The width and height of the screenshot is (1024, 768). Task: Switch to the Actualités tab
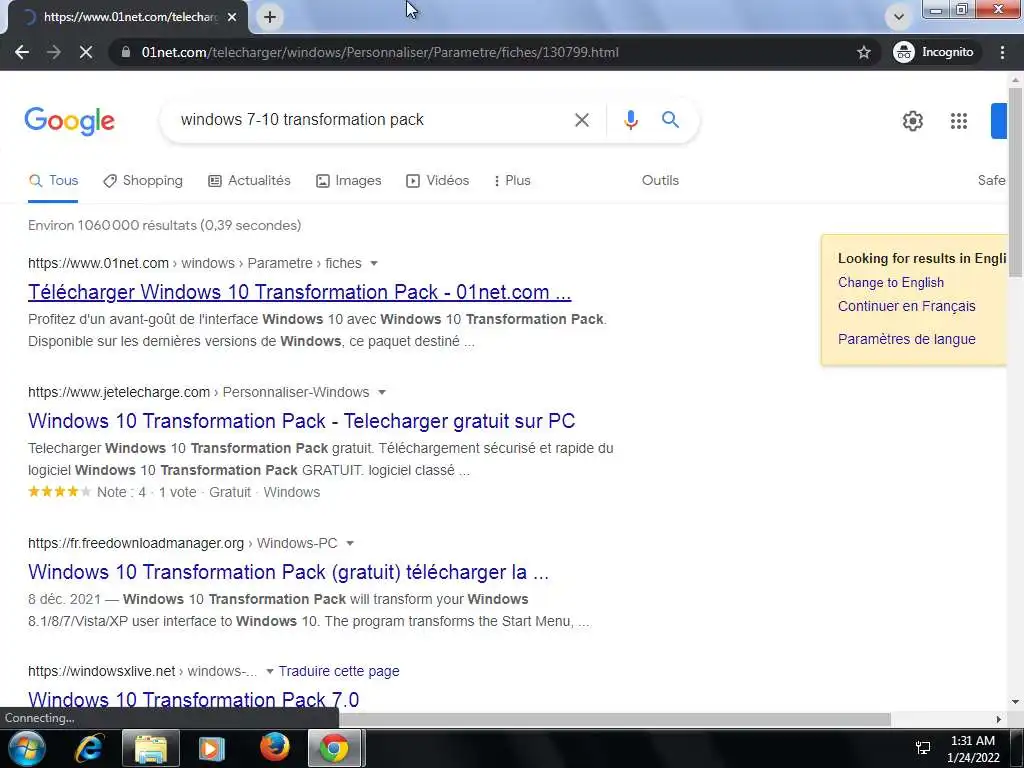pyautogui.click(x=249, y=181)
